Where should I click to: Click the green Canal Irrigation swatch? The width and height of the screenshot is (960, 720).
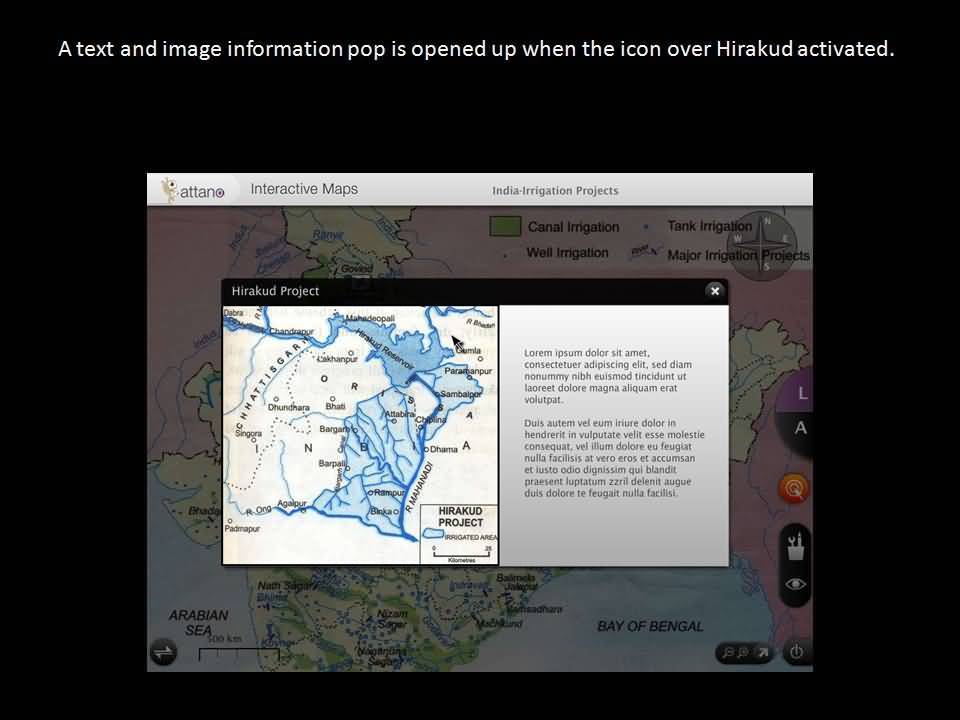(x=505, y=226)
